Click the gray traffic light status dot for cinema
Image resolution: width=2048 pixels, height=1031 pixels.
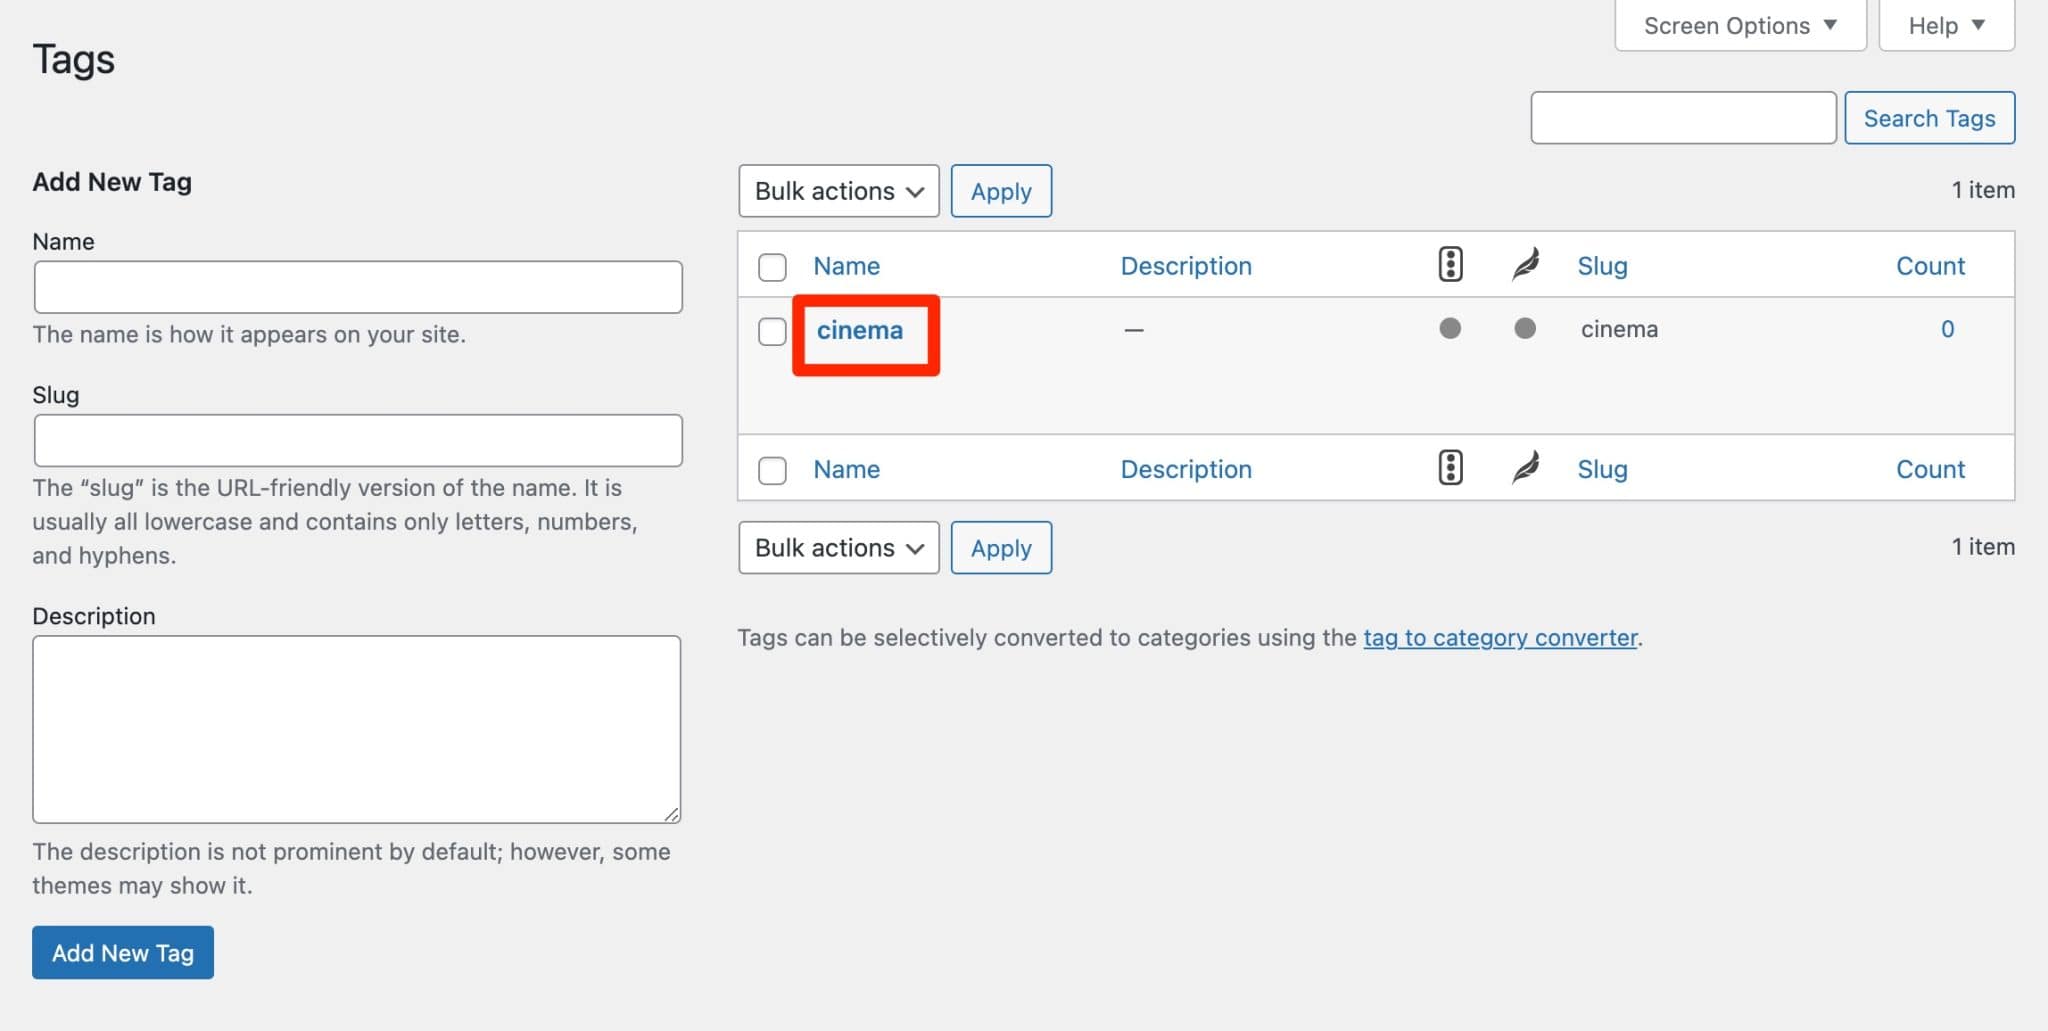[1450, 328]
